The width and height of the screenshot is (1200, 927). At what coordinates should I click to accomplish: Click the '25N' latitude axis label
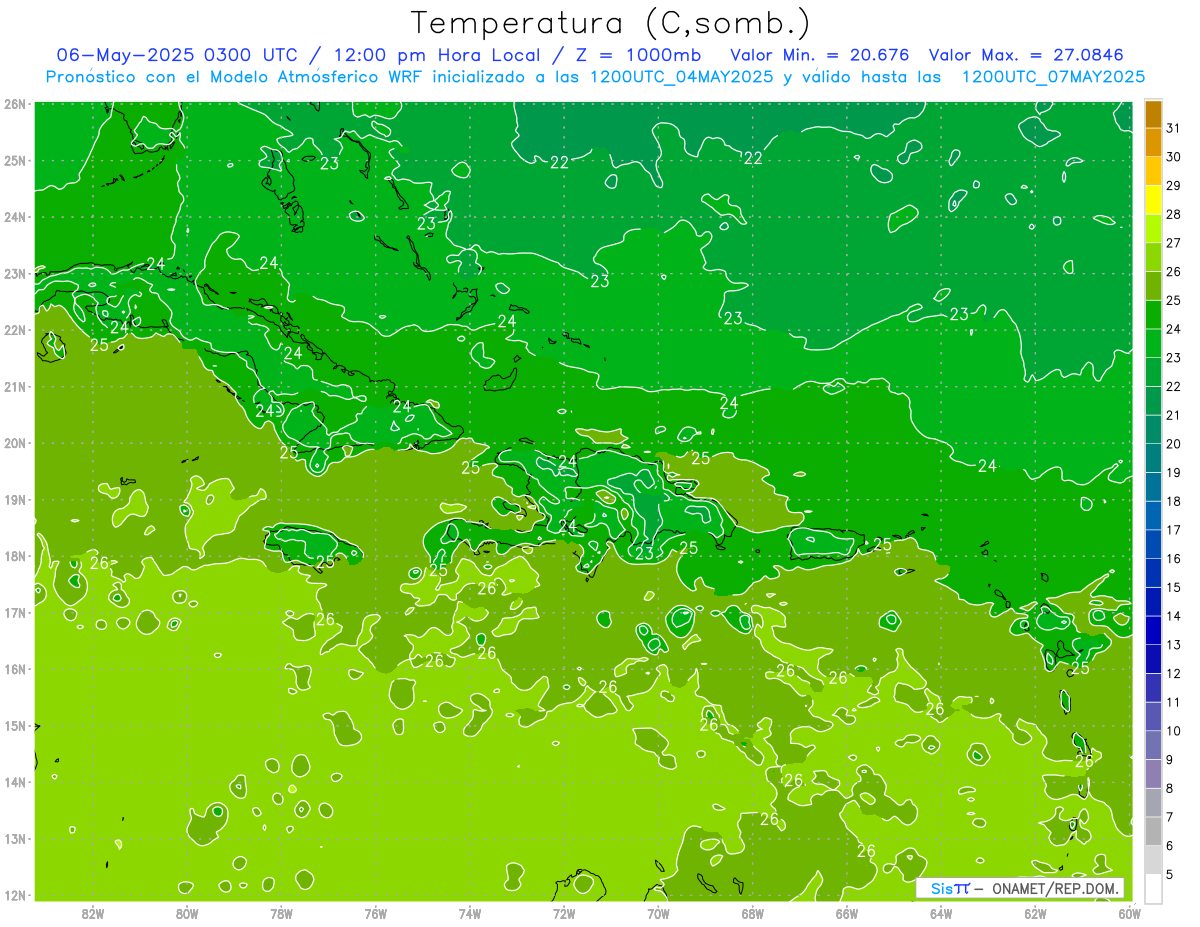click(15, 160)
